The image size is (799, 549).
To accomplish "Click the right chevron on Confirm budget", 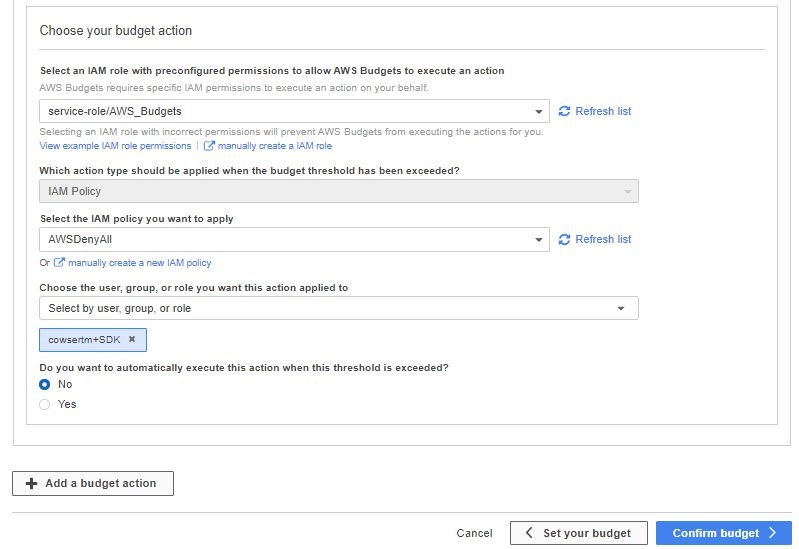I will [x=773, y=533].
